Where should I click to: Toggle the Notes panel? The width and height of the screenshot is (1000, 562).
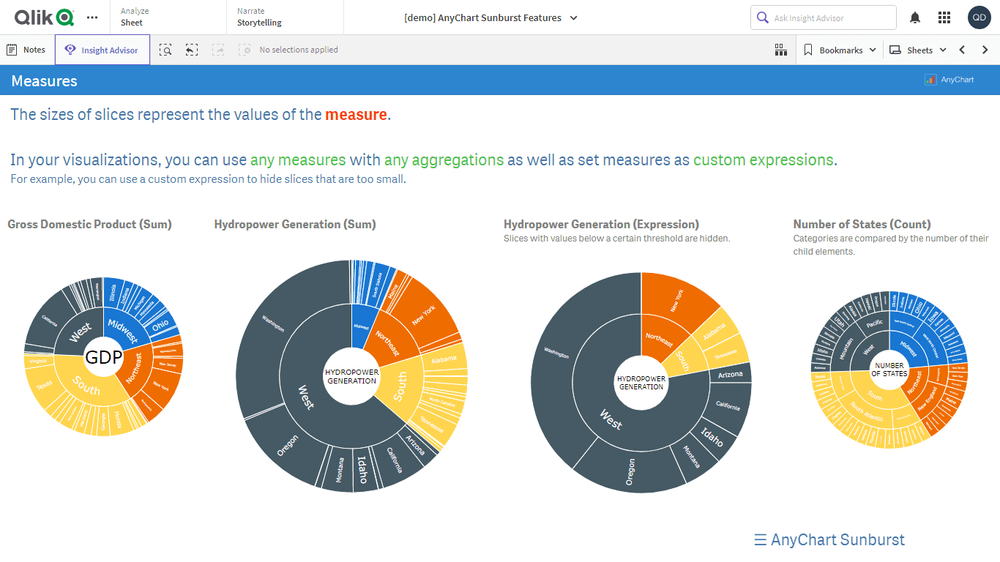(x=26, y=50)
